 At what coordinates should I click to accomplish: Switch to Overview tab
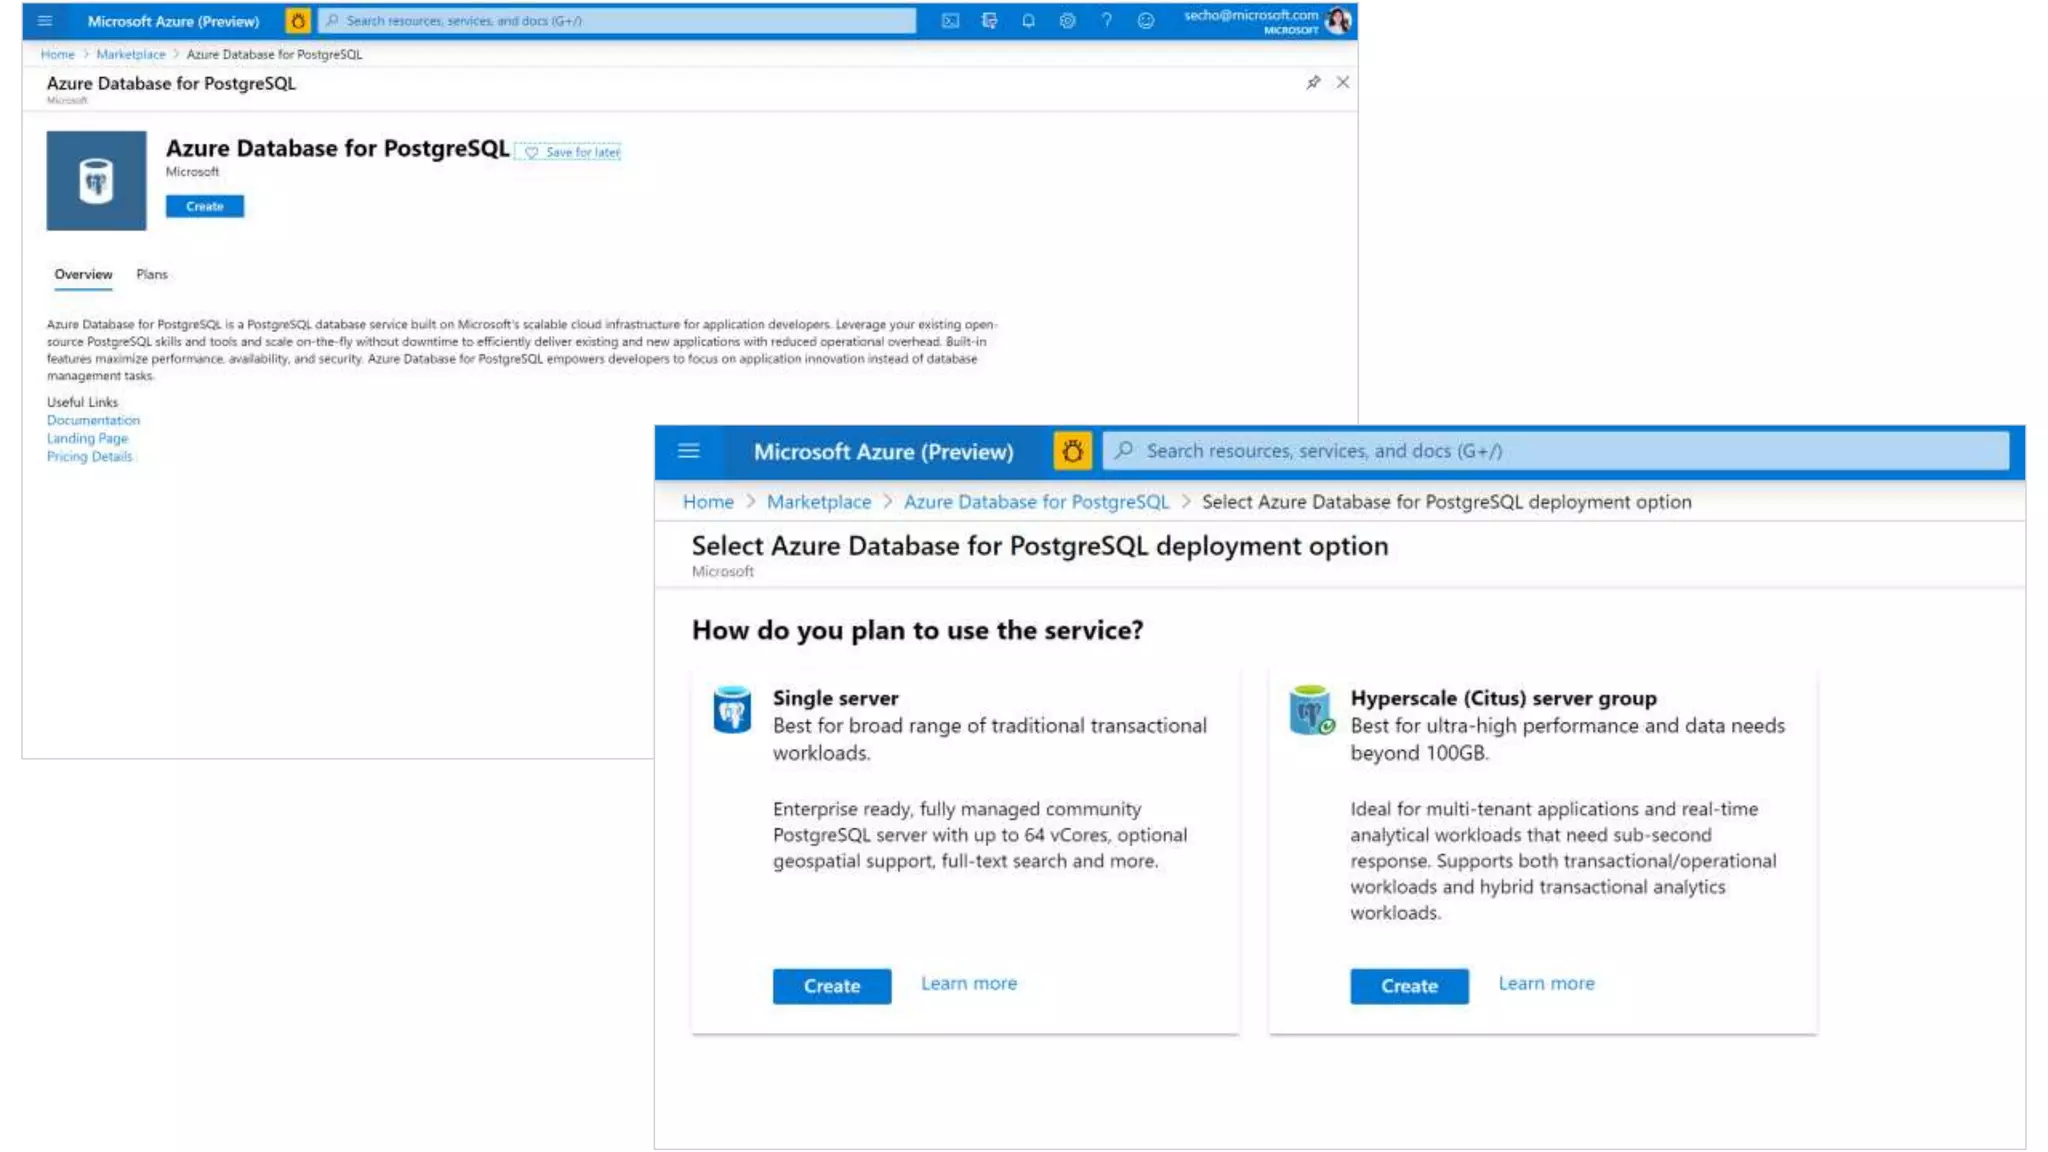[x=83, y=274]
